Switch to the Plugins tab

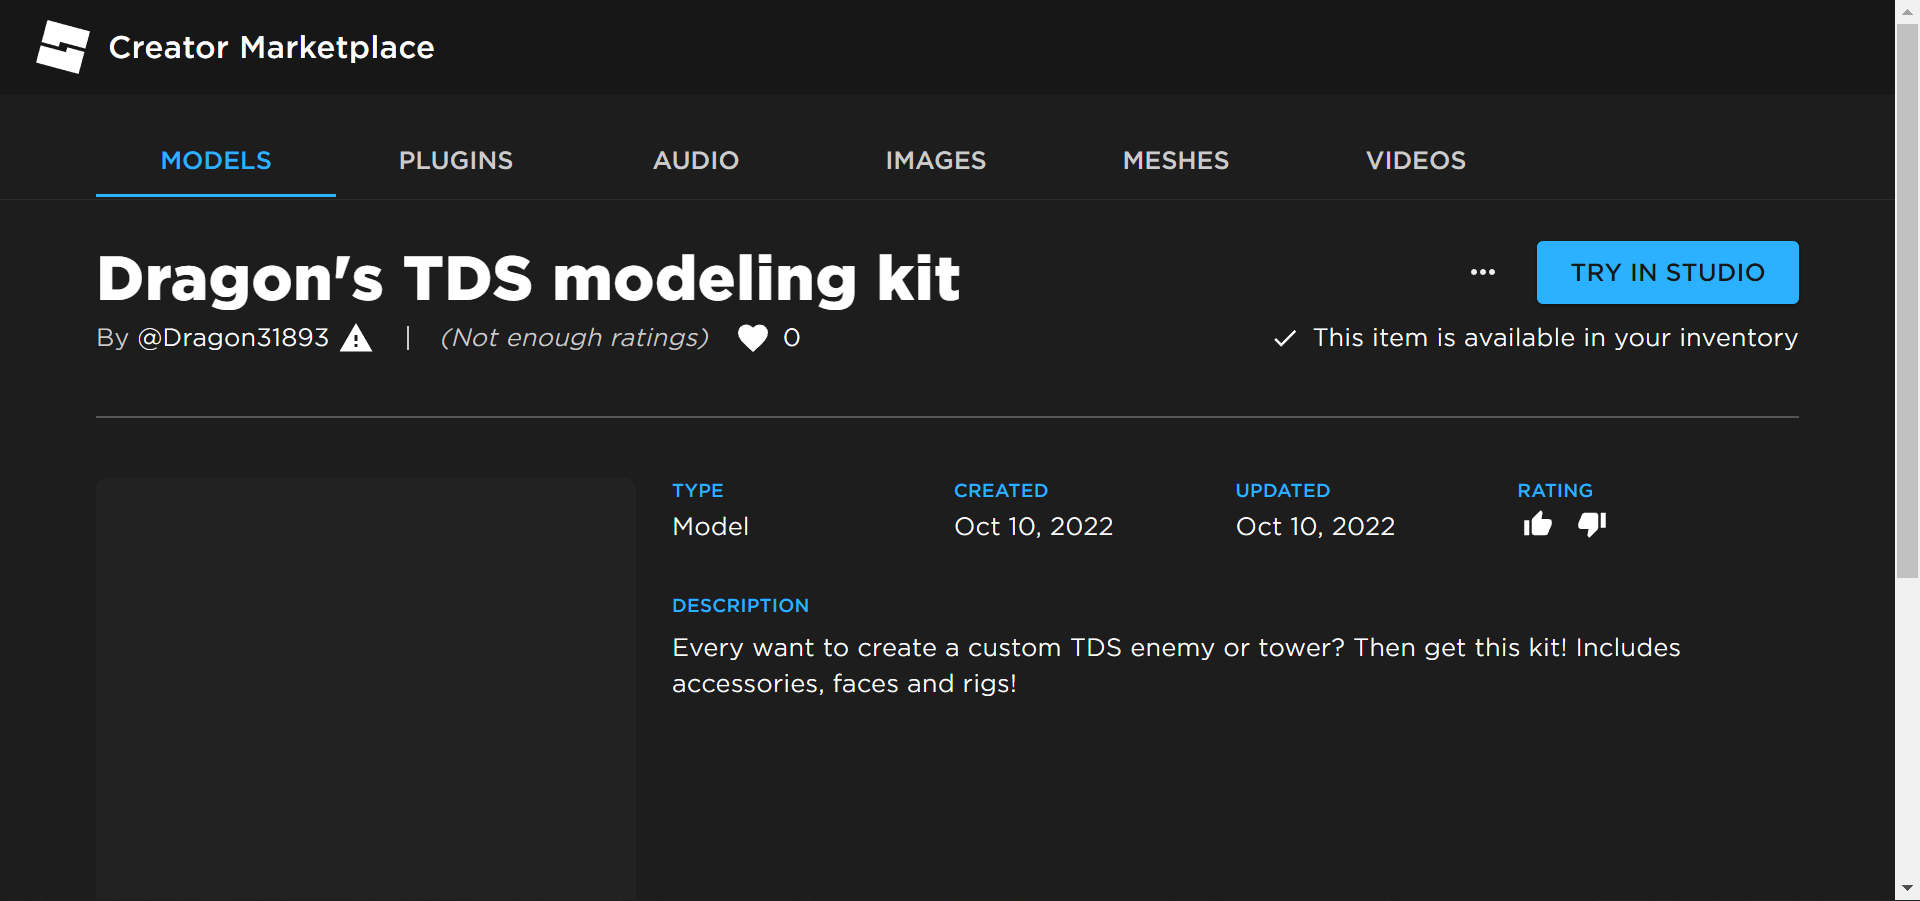coord(455,160)
